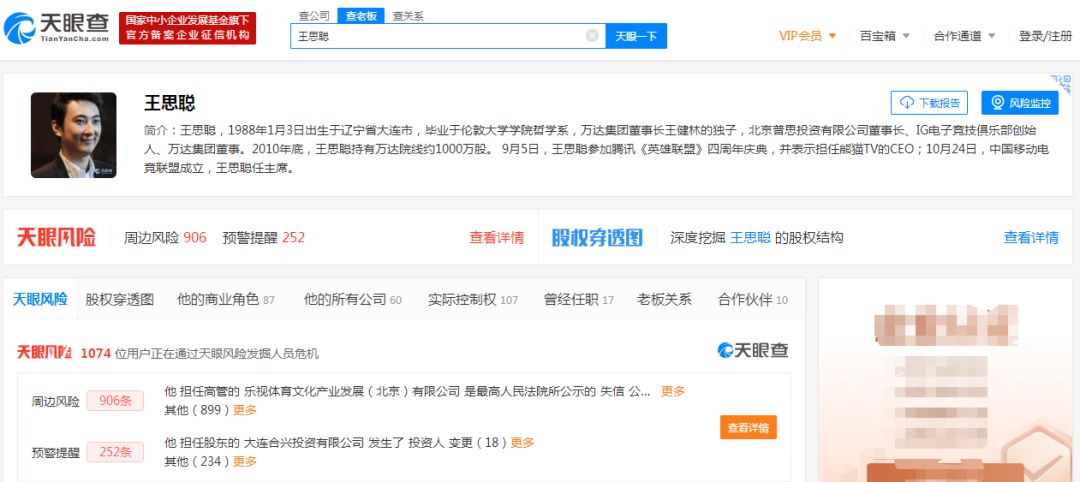Click the blue 查看详情 for 股权穿透图

tap(1031, 238)
